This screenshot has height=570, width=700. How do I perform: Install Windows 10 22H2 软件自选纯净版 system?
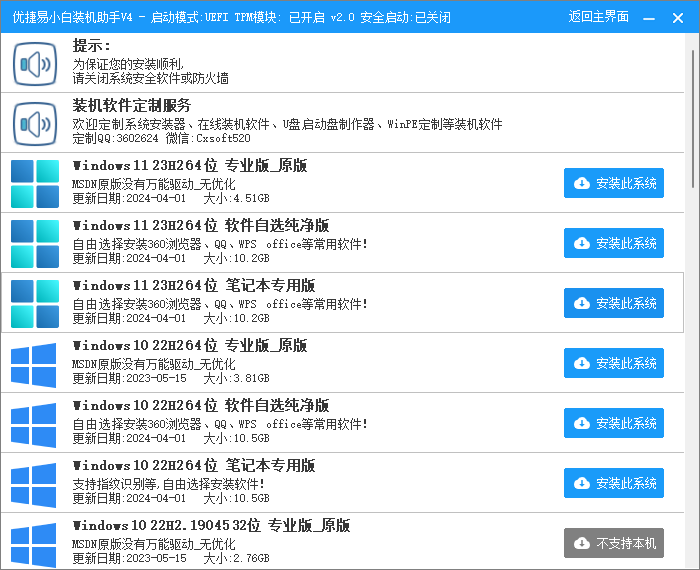pyautogui.click(x=614, y=423)
